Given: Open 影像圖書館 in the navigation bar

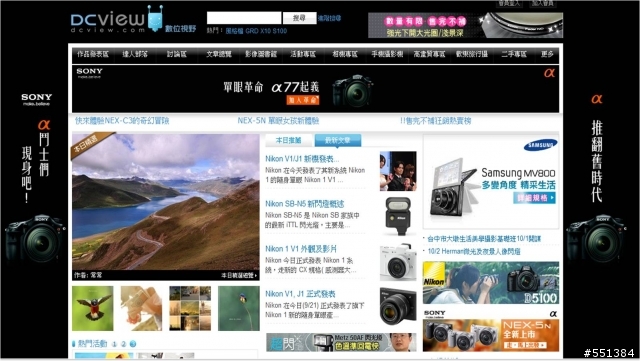Looking at the screenshot, I should 261,54.
